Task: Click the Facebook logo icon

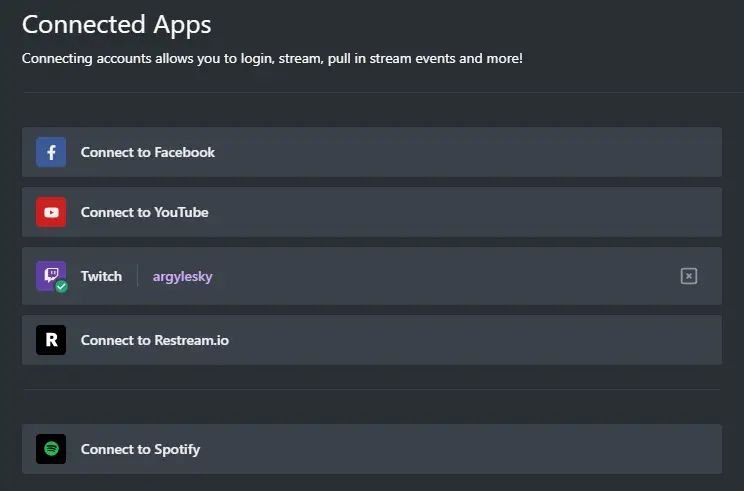Action: (51, 152)
